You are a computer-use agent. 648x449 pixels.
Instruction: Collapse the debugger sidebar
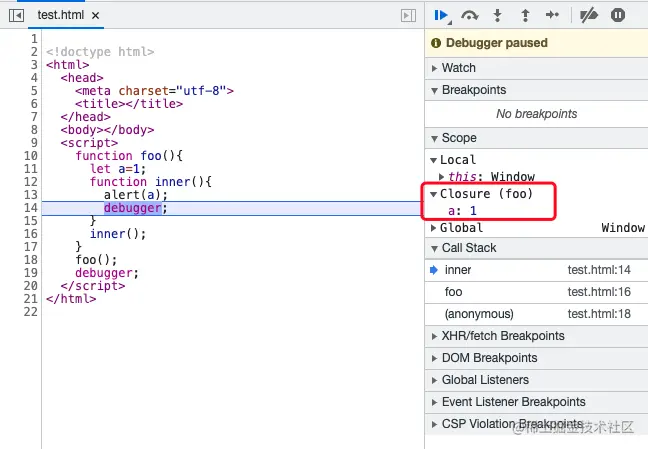click(x=408, y=16)
